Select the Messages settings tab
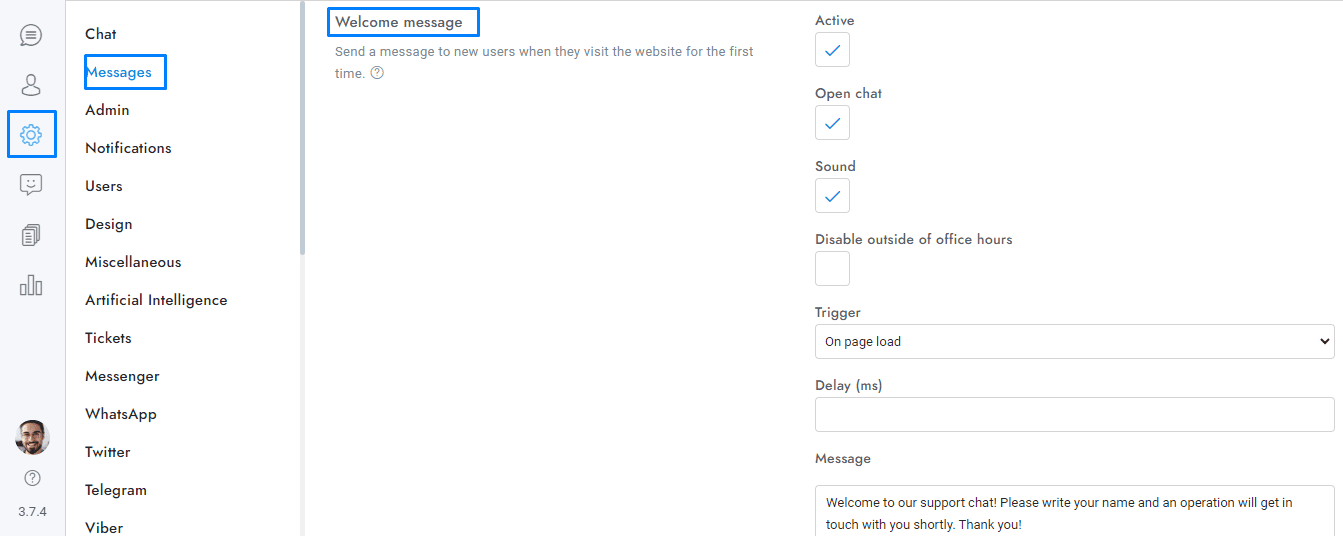Viewport: 1343px width, 536px height. pyautogui.click(x=119, y=72)
